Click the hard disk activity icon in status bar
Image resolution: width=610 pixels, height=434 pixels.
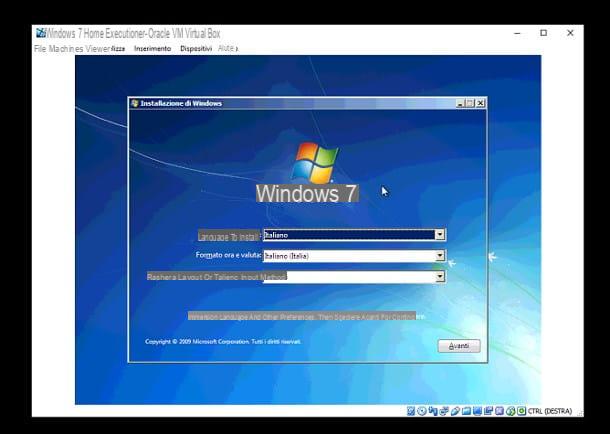click(411, 411)
